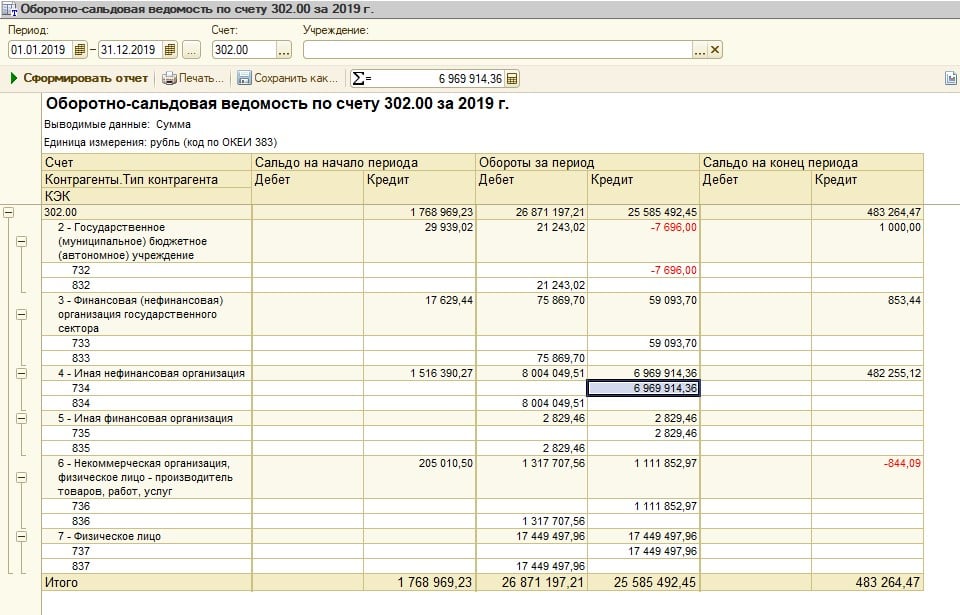
Task: Click the green run arrow icon
Action: click(14, 78)
